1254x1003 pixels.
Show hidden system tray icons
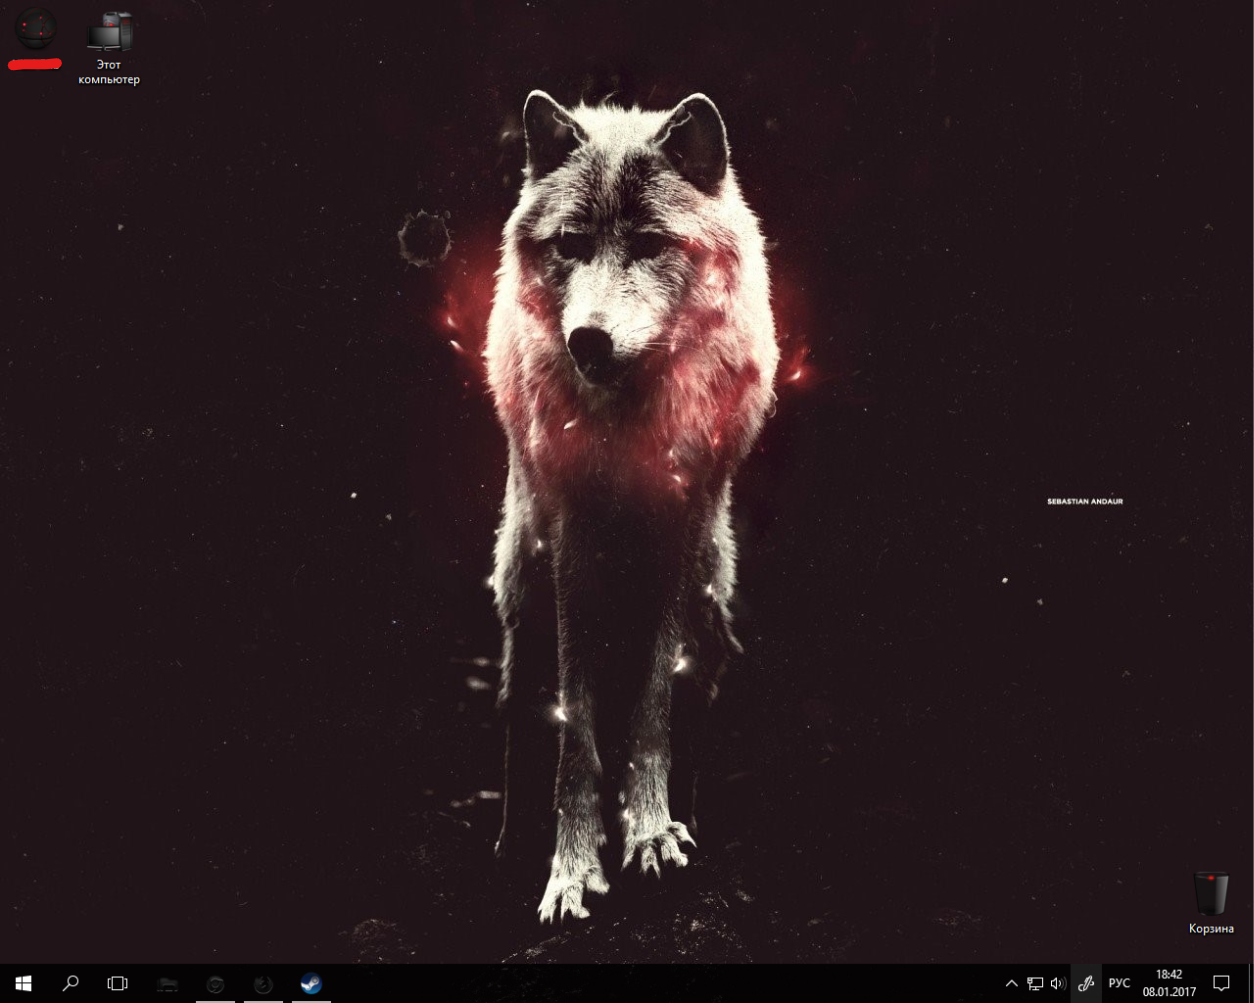point(1011,984)
